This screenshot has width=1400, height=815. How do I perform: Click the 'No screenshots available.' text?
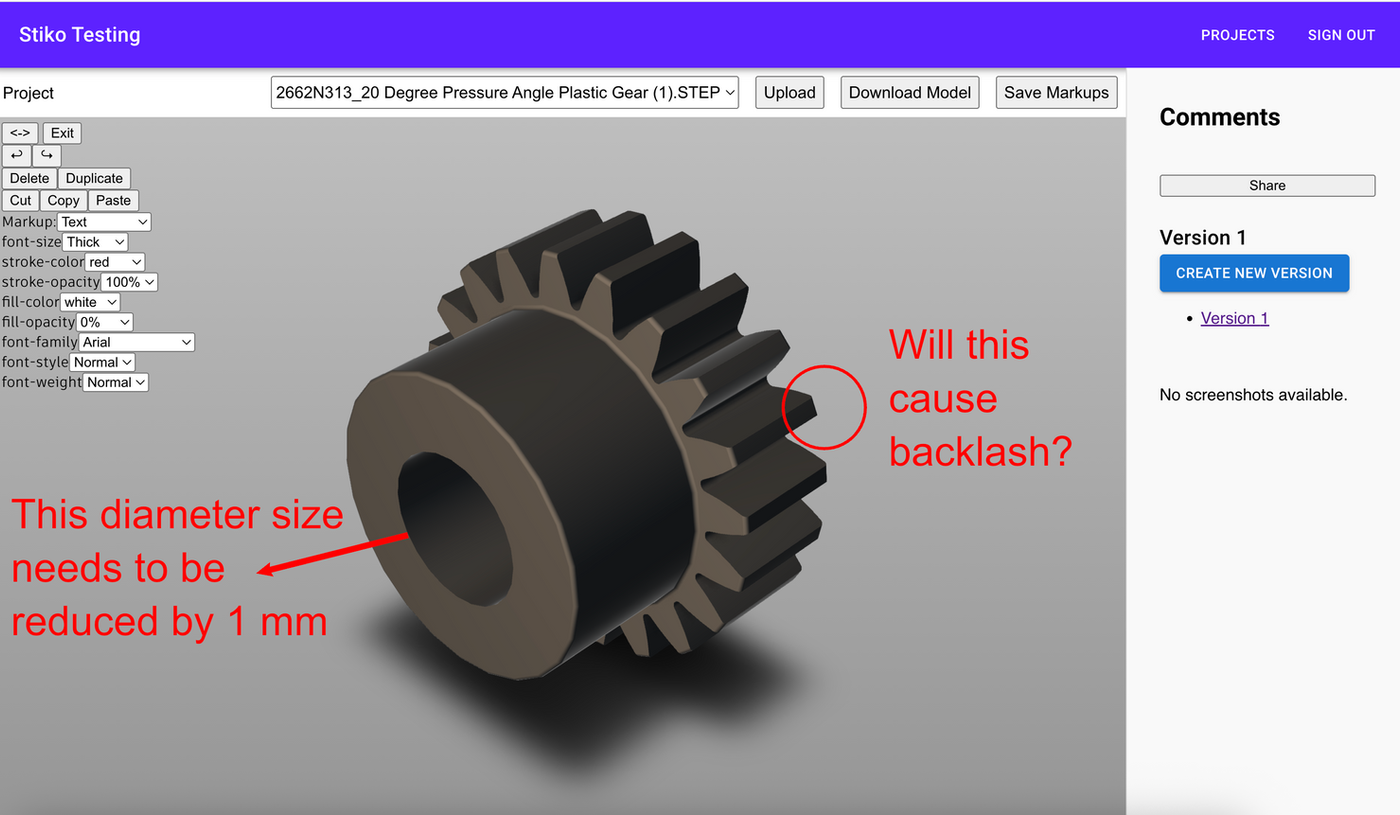tap(1253, 395)
